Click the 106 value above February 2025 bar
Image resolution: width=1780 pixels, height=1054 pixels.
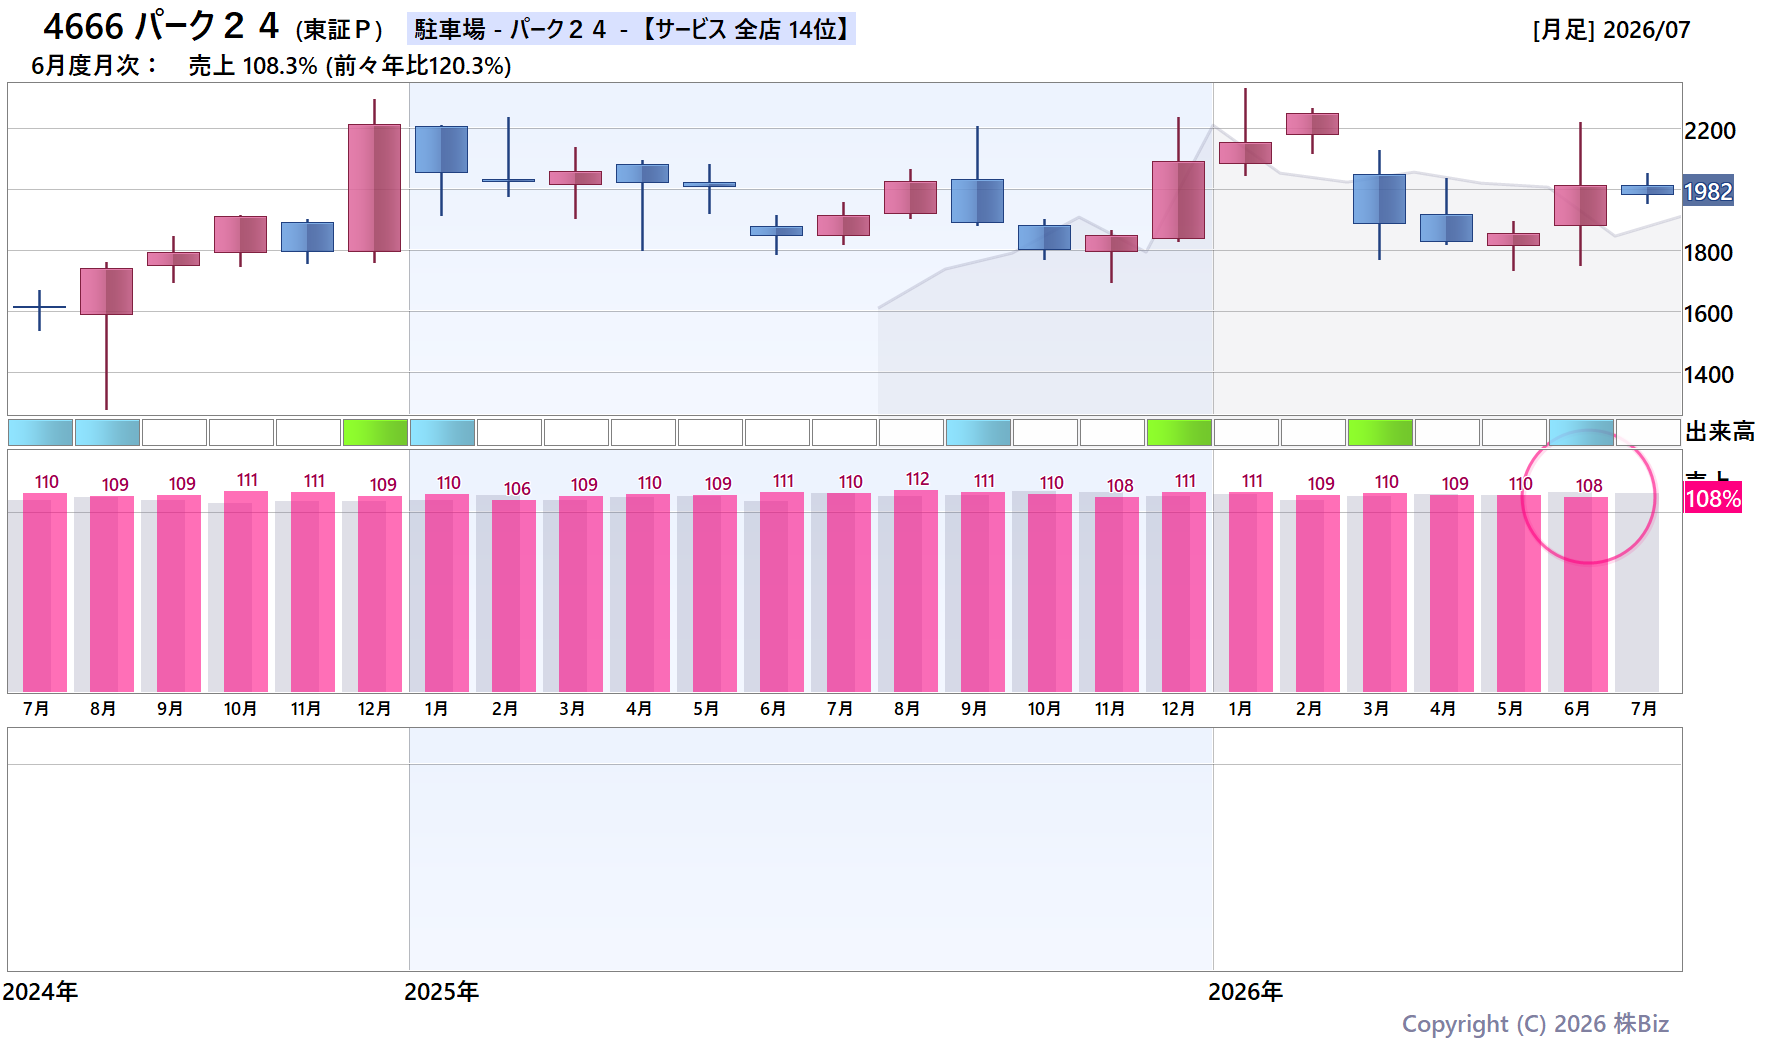pyautogui.click(x=517, y=489)
